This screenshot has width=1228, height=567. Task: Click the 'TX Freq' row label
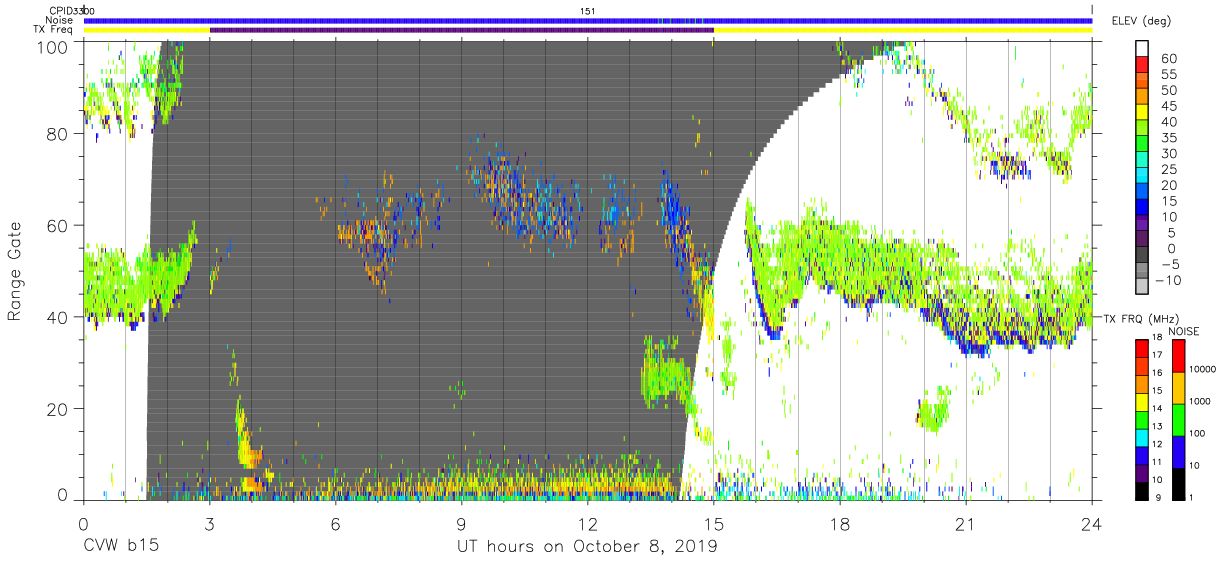[55, 30]
